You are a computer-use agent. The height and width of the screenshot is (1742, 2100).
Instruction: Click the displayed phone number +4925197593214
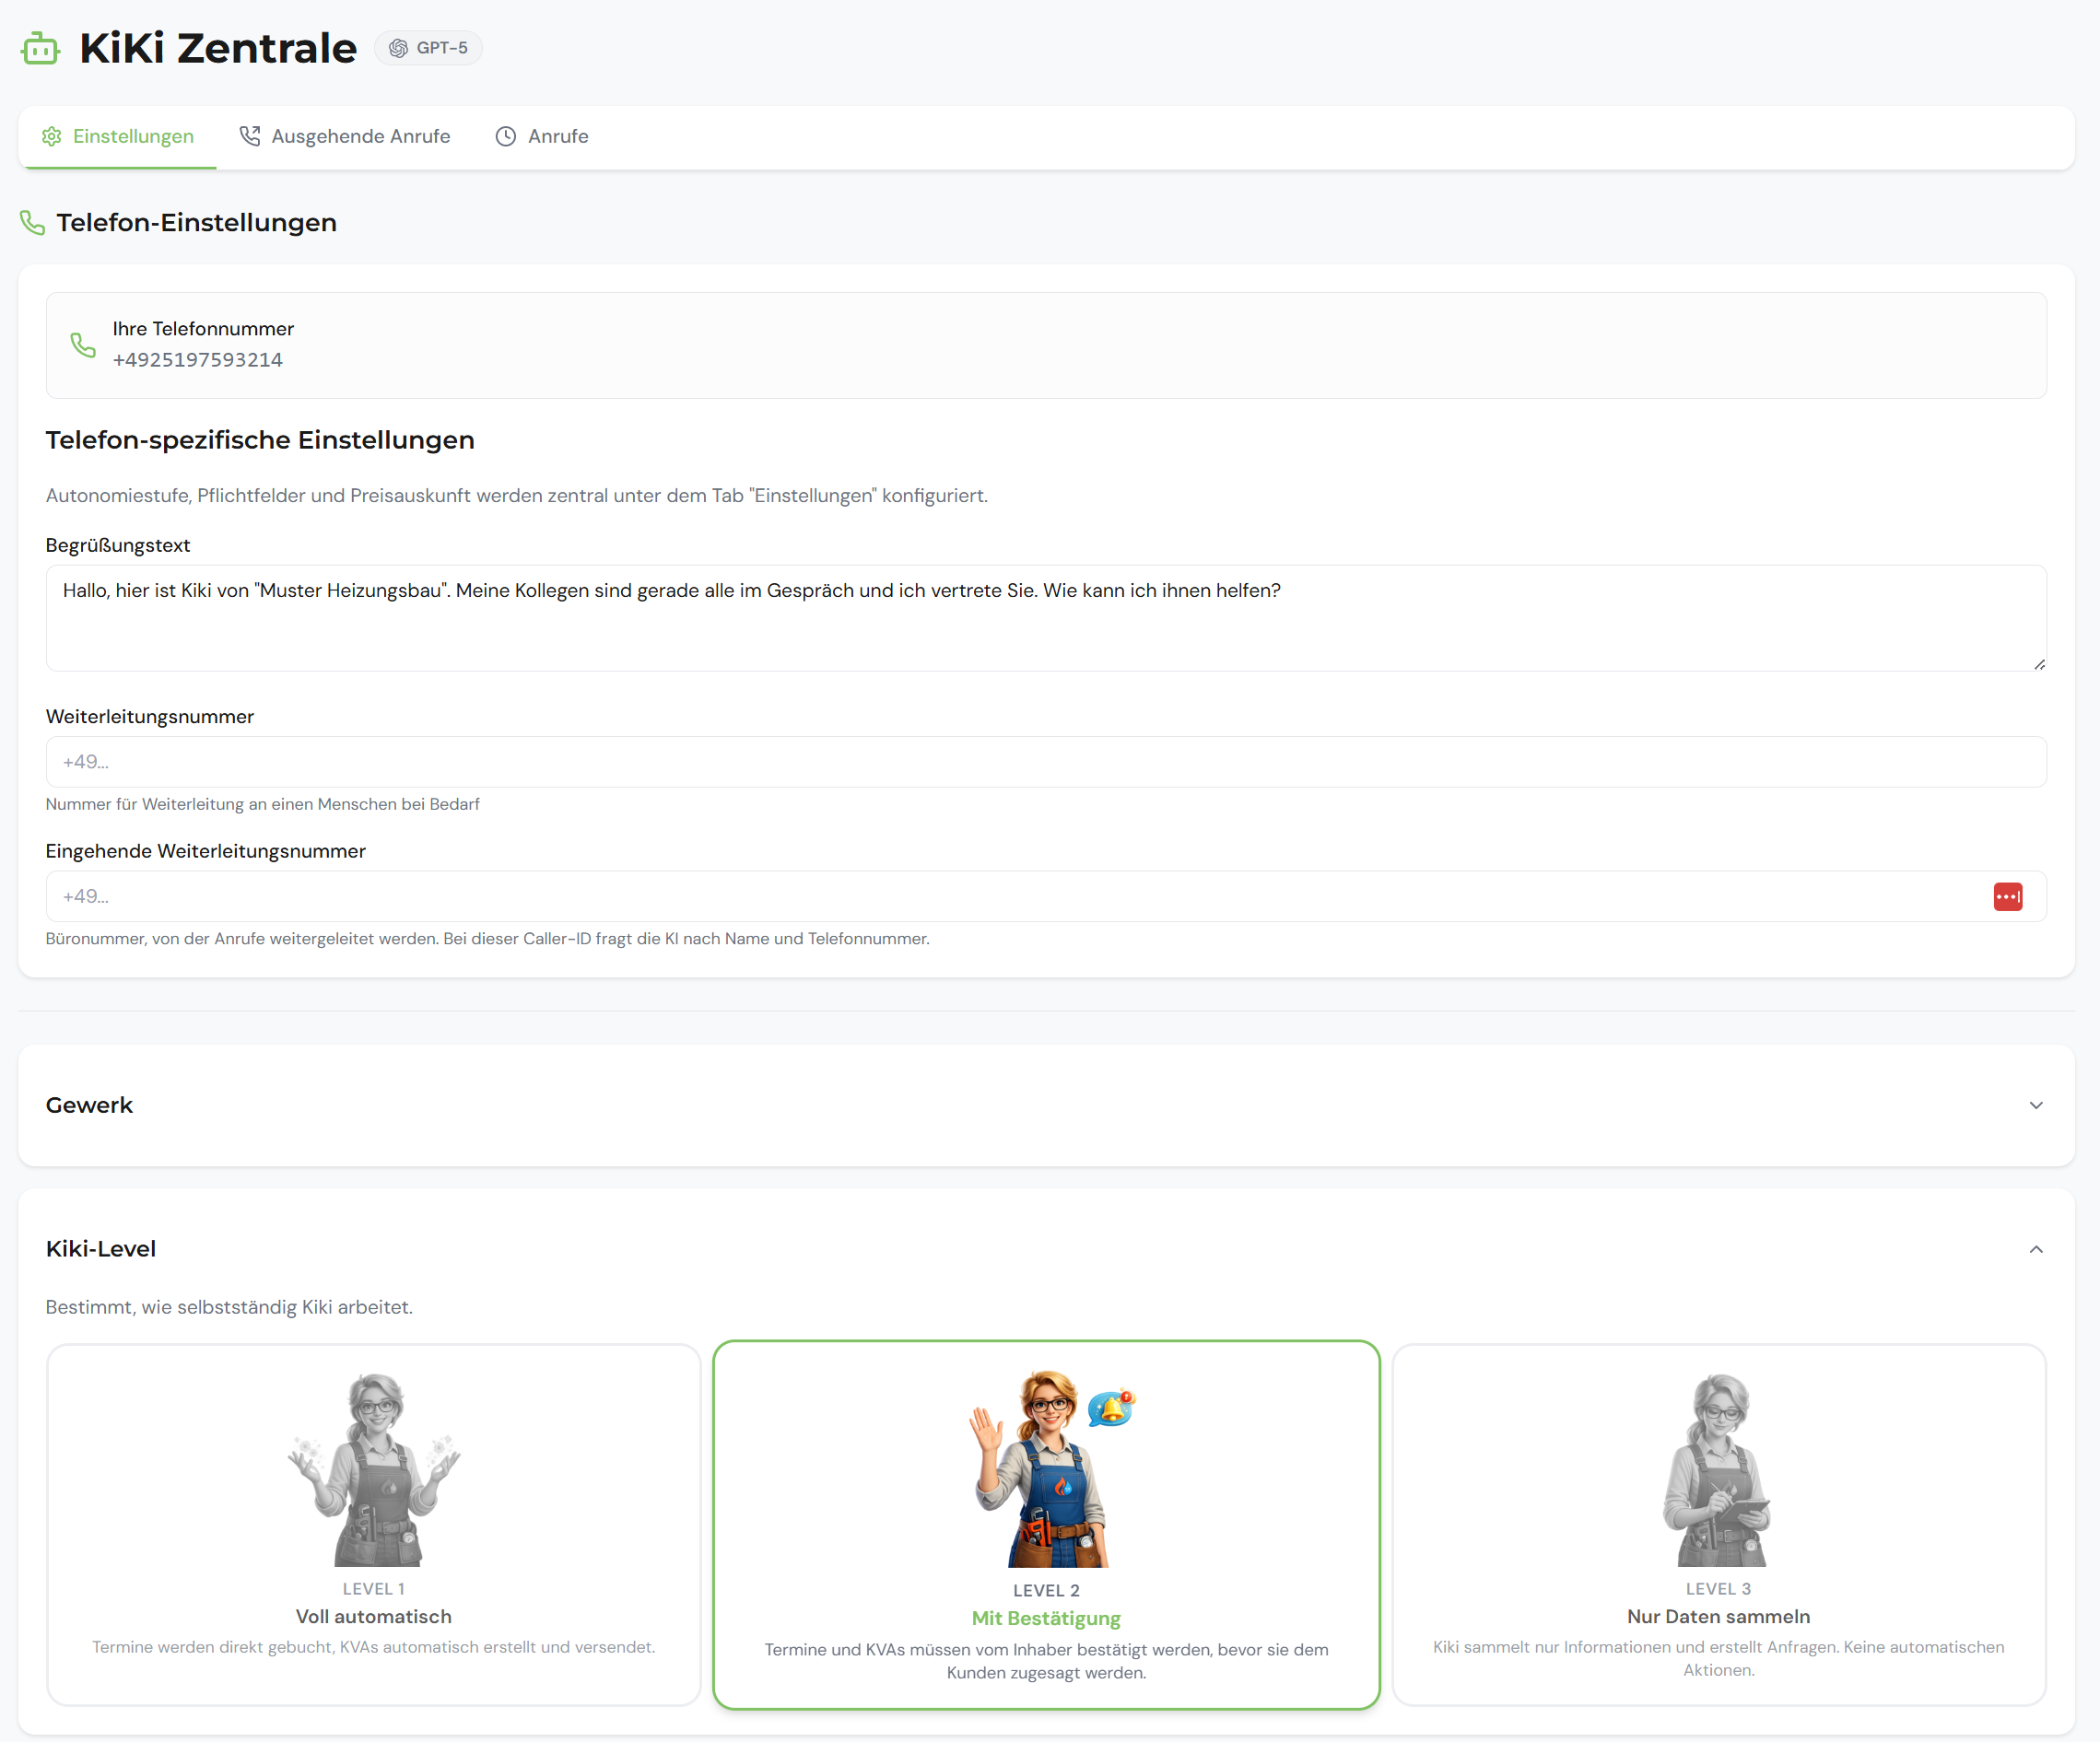(x=198, y=360)
